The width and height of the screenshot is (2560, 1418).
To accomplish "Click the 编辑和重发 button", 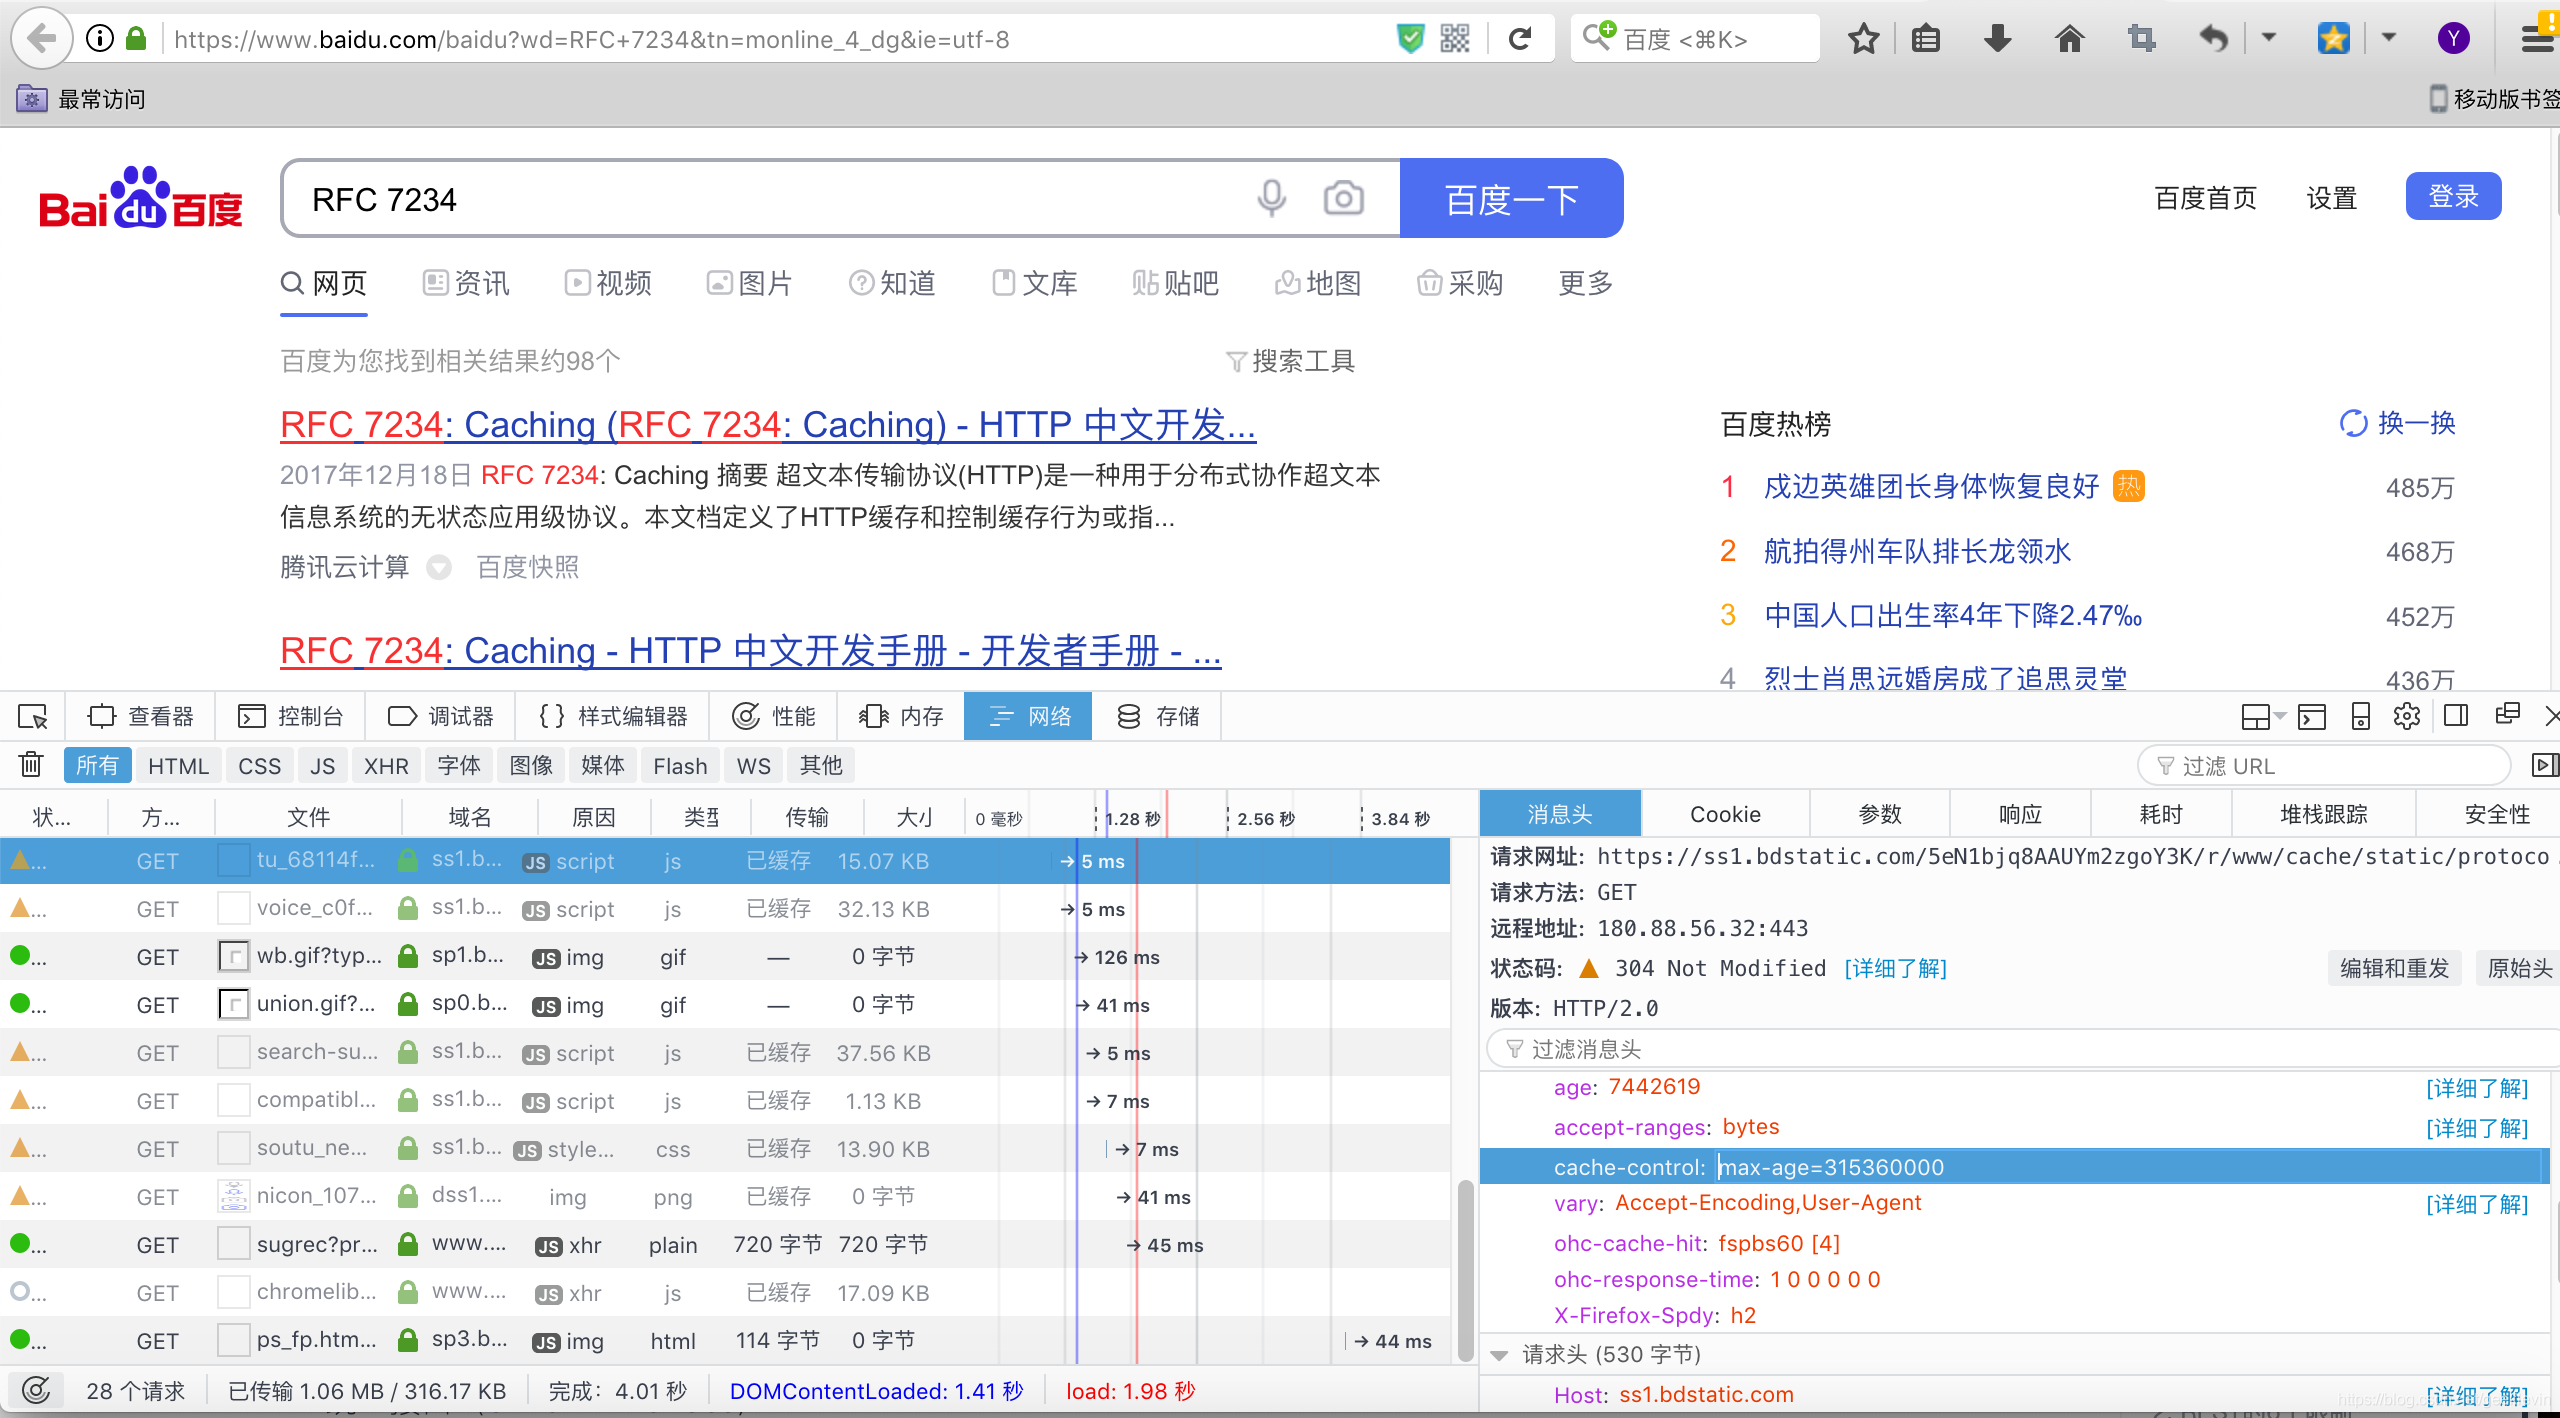I will pos(2394,968).
